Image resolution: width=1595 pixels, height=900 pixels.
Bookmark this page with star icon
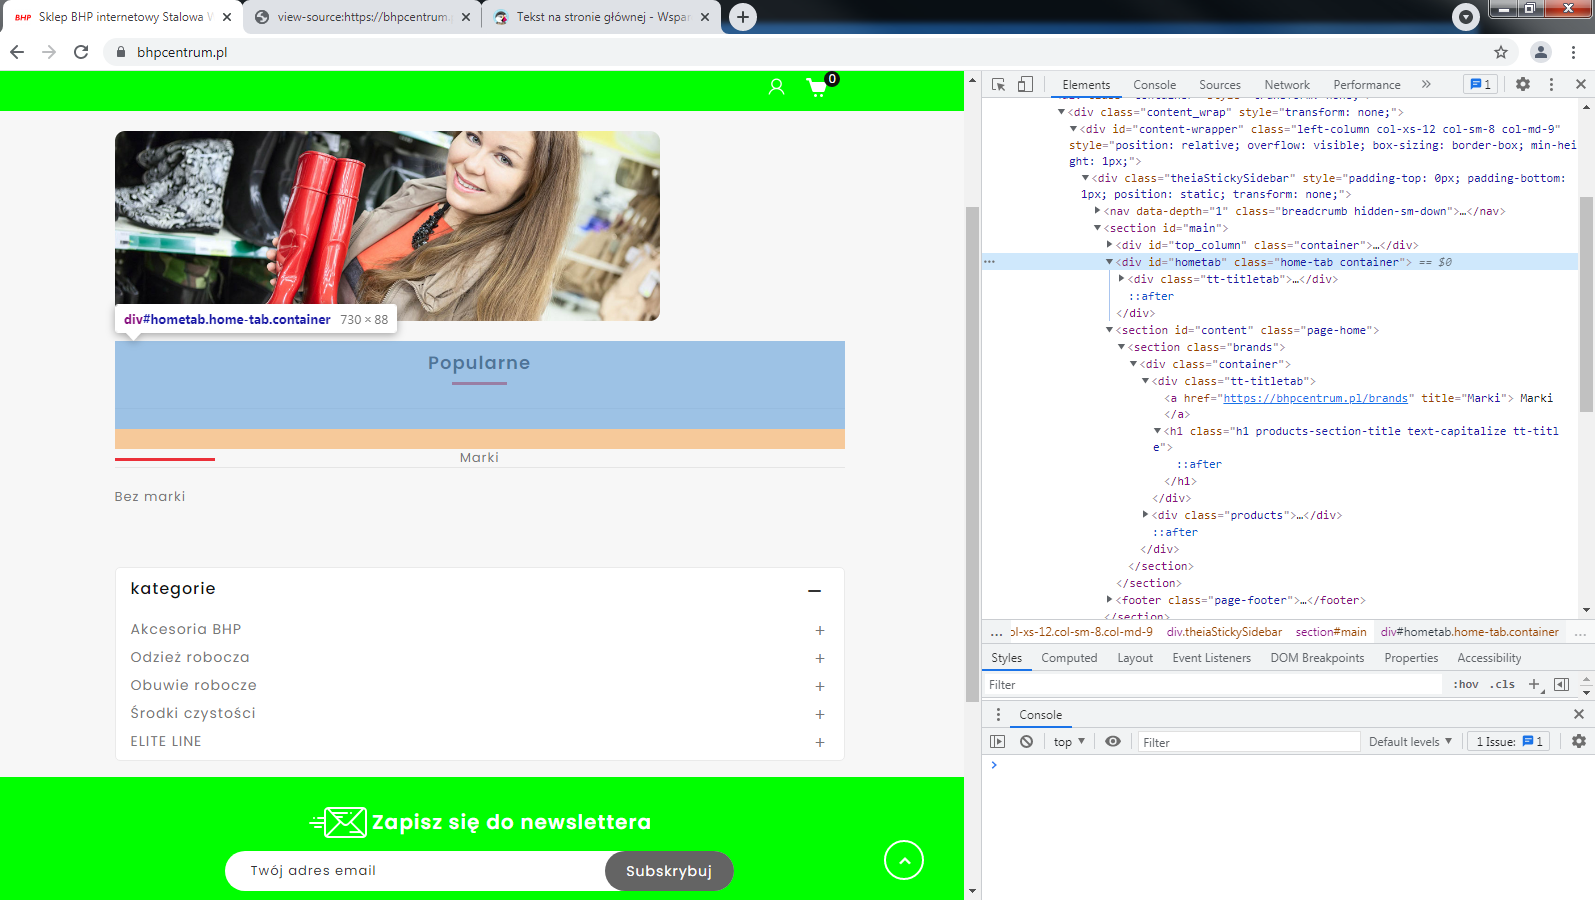pyautogui.click(x=1500, y=52)
